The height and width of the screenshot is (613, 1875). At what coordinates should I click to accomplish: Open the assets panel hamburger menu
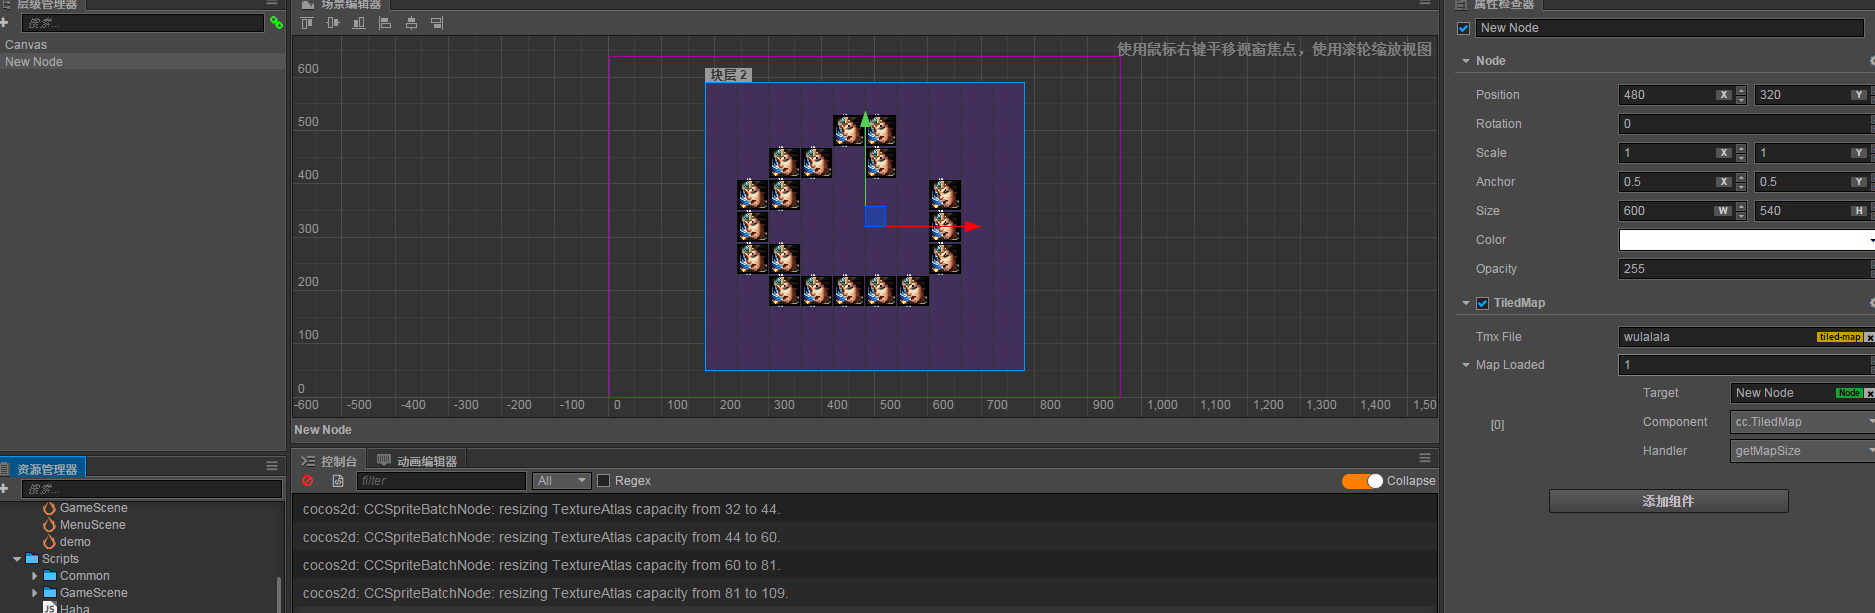(x=272, y=466)
